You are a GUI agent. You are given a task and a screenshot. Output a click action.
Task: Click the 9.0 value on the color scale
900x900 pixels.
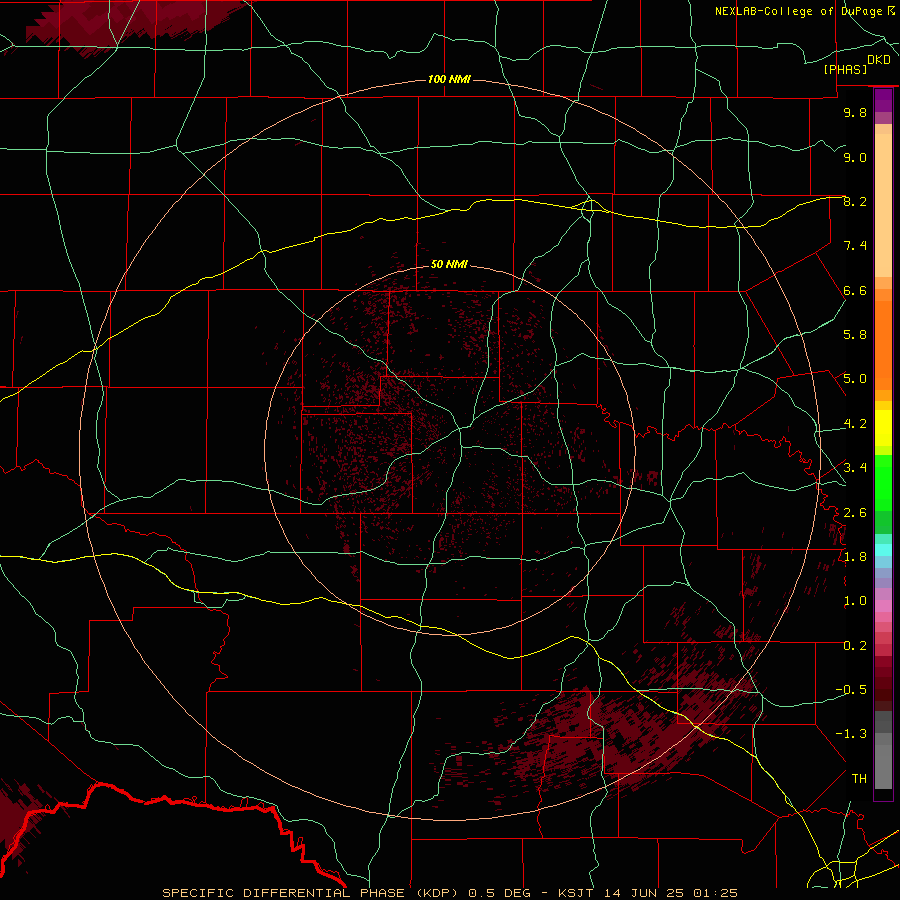pyautogui.click(x=855, y=157)
